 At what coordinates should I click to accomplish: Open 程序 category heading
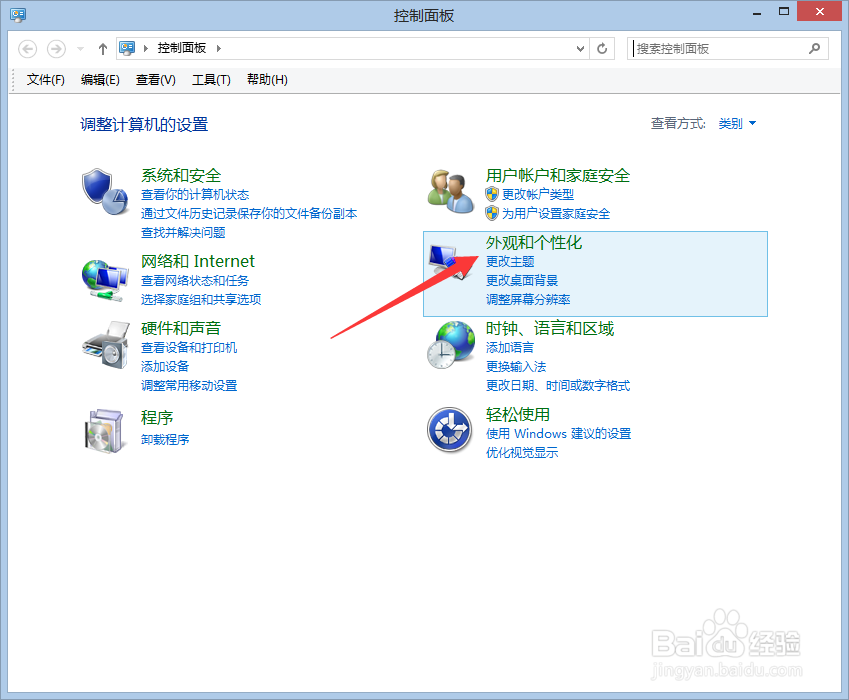pyautogui.click(x=157, y=417)
